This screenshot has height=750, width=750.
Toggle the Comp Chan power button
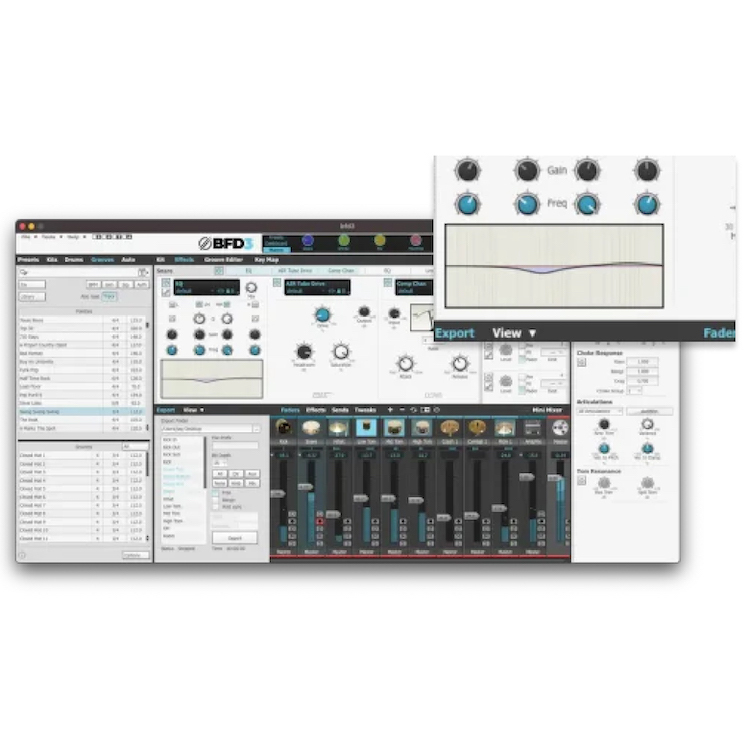point(388,283)
